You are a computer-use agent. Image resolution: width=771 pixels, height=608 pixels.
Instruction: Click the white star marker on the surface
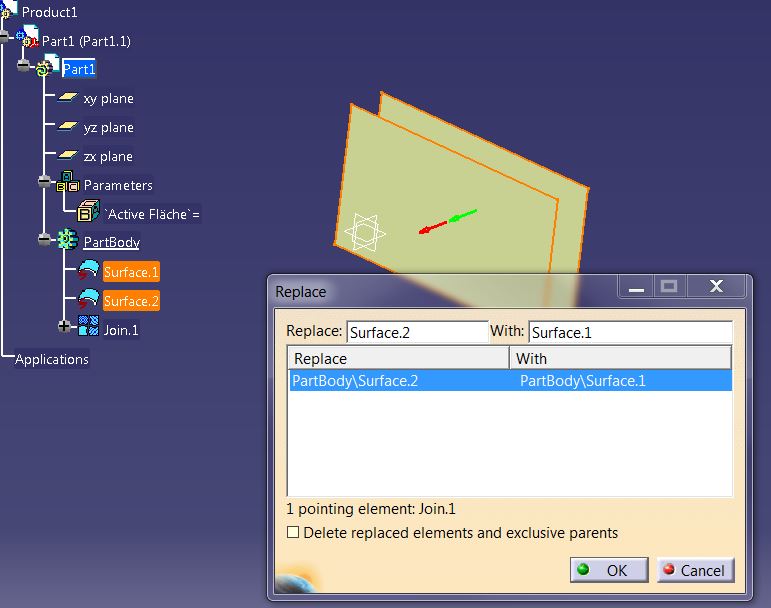click(x=365, y=232)
